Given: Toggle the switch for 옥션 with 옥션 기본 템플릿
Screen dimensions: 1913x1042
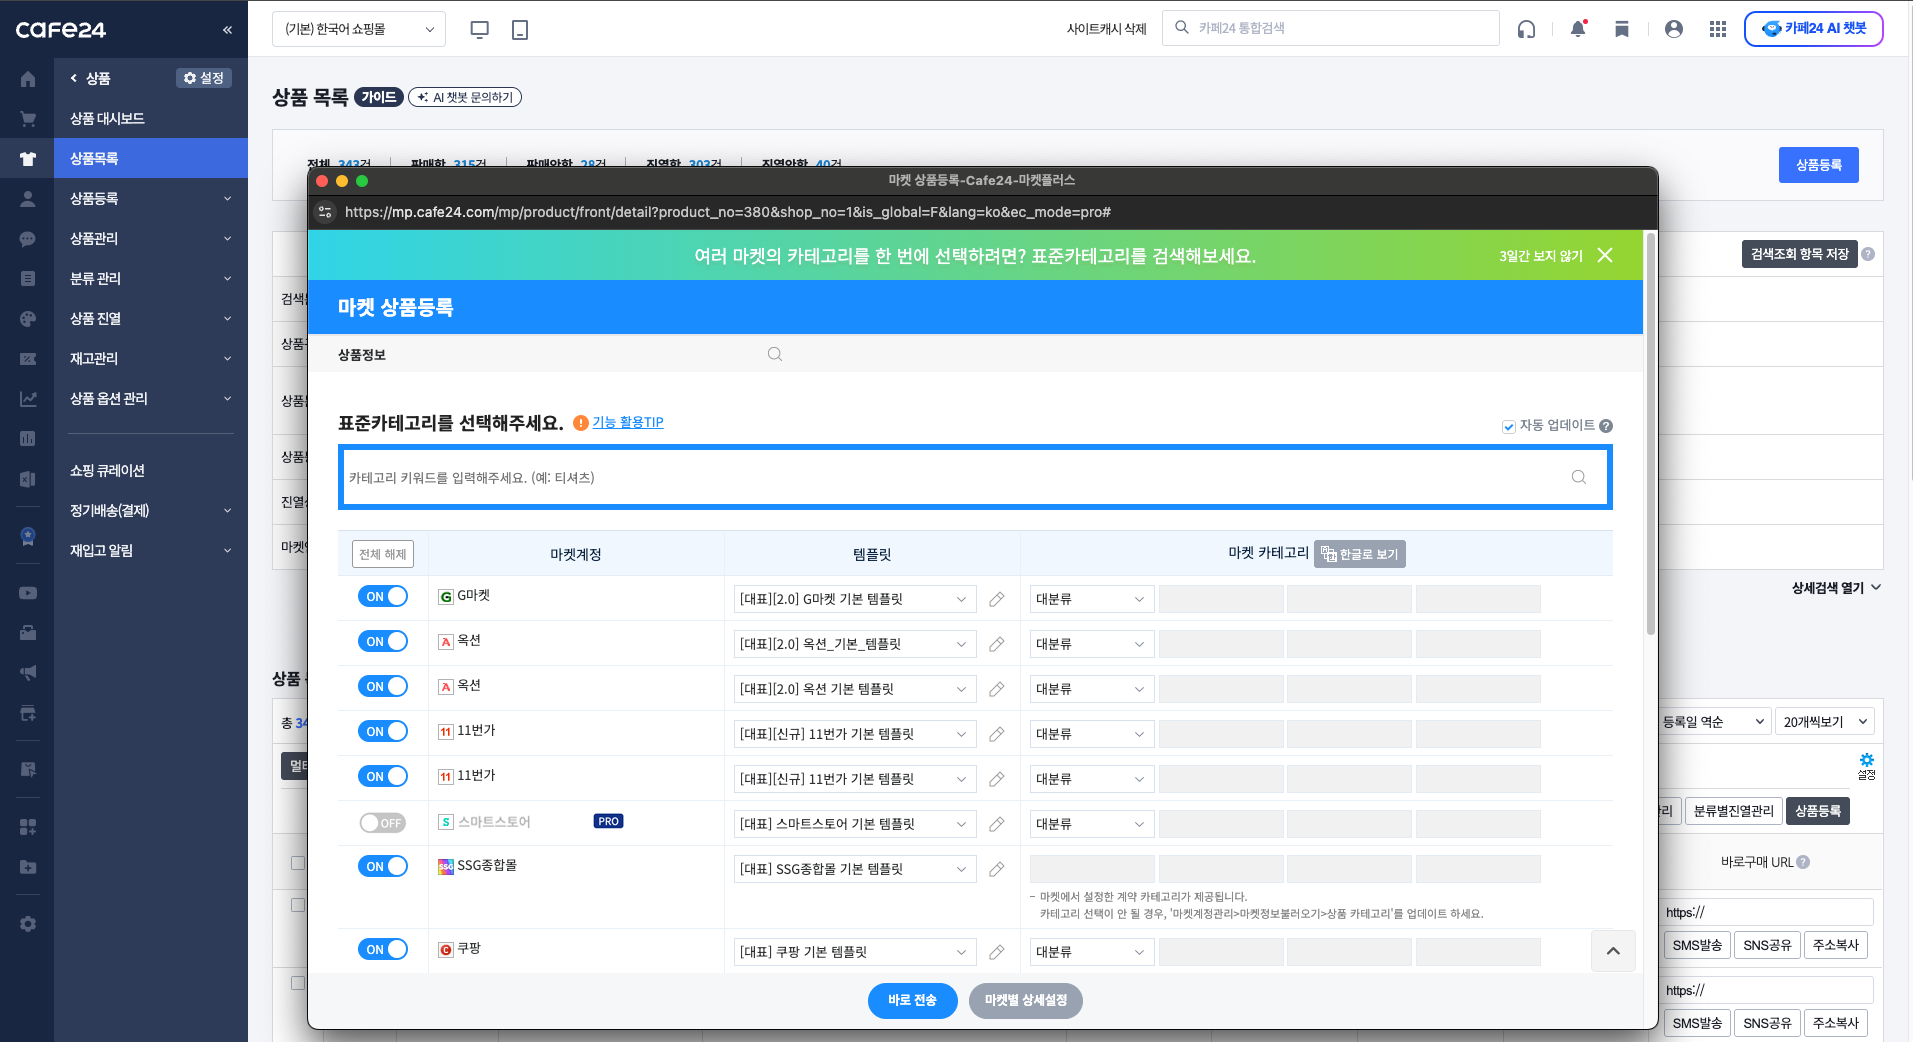Looking at the screenshot, I should [x=383, y=687].
